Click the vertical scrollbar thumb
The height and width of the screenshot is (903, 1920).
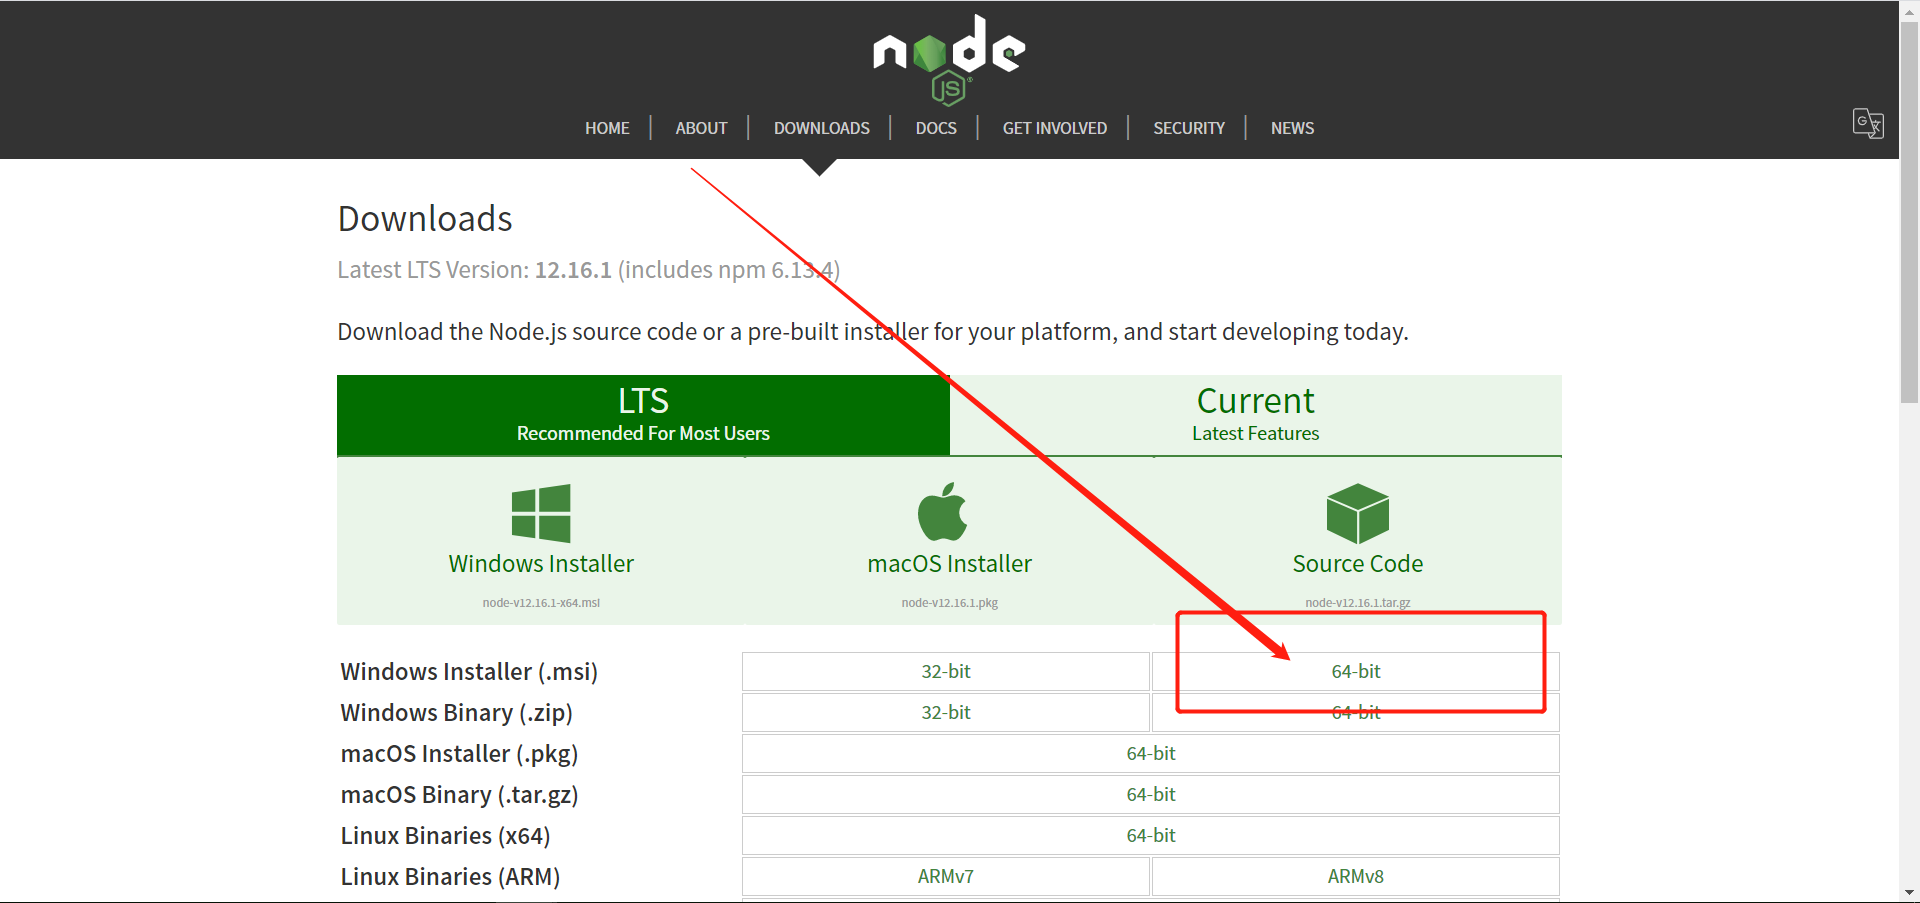(1910, 210)
